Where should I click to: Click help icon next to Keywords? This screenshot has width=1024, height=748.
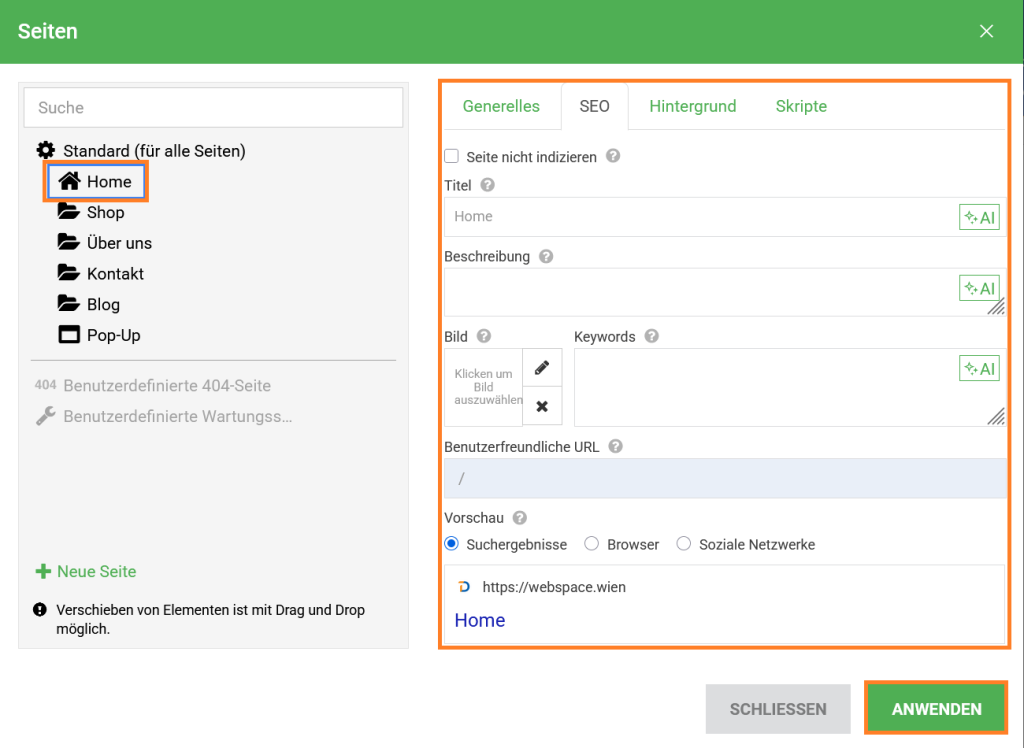[x=651, y=337]
